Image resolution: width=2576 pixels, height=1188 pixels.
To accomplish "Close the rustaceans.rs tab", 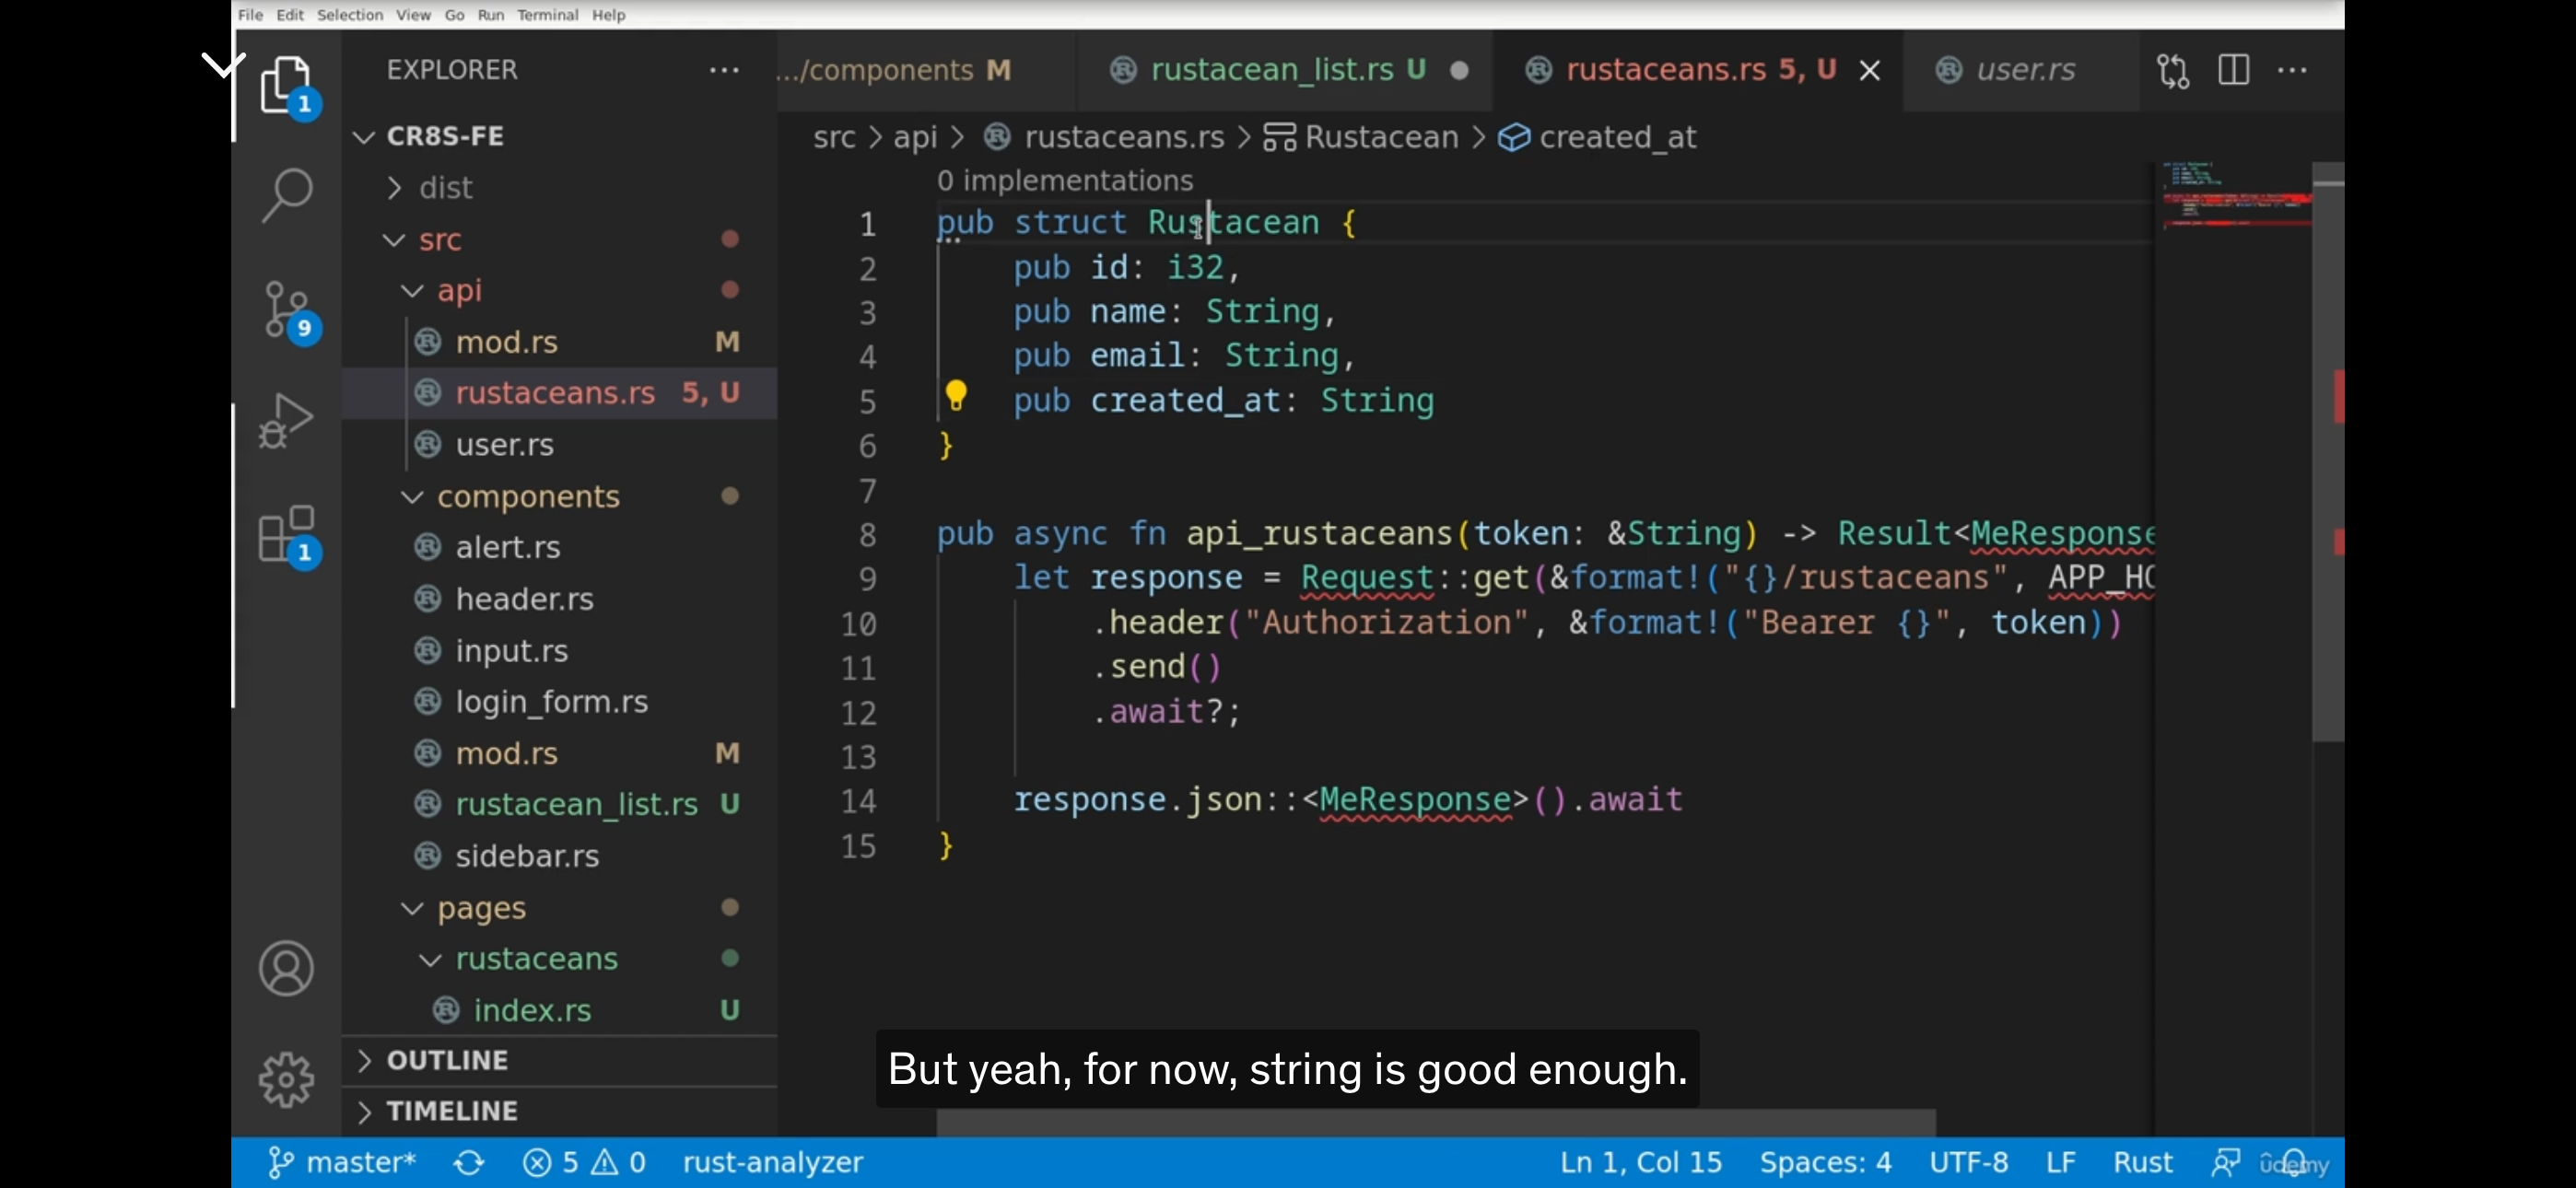I will point(1870,70).
